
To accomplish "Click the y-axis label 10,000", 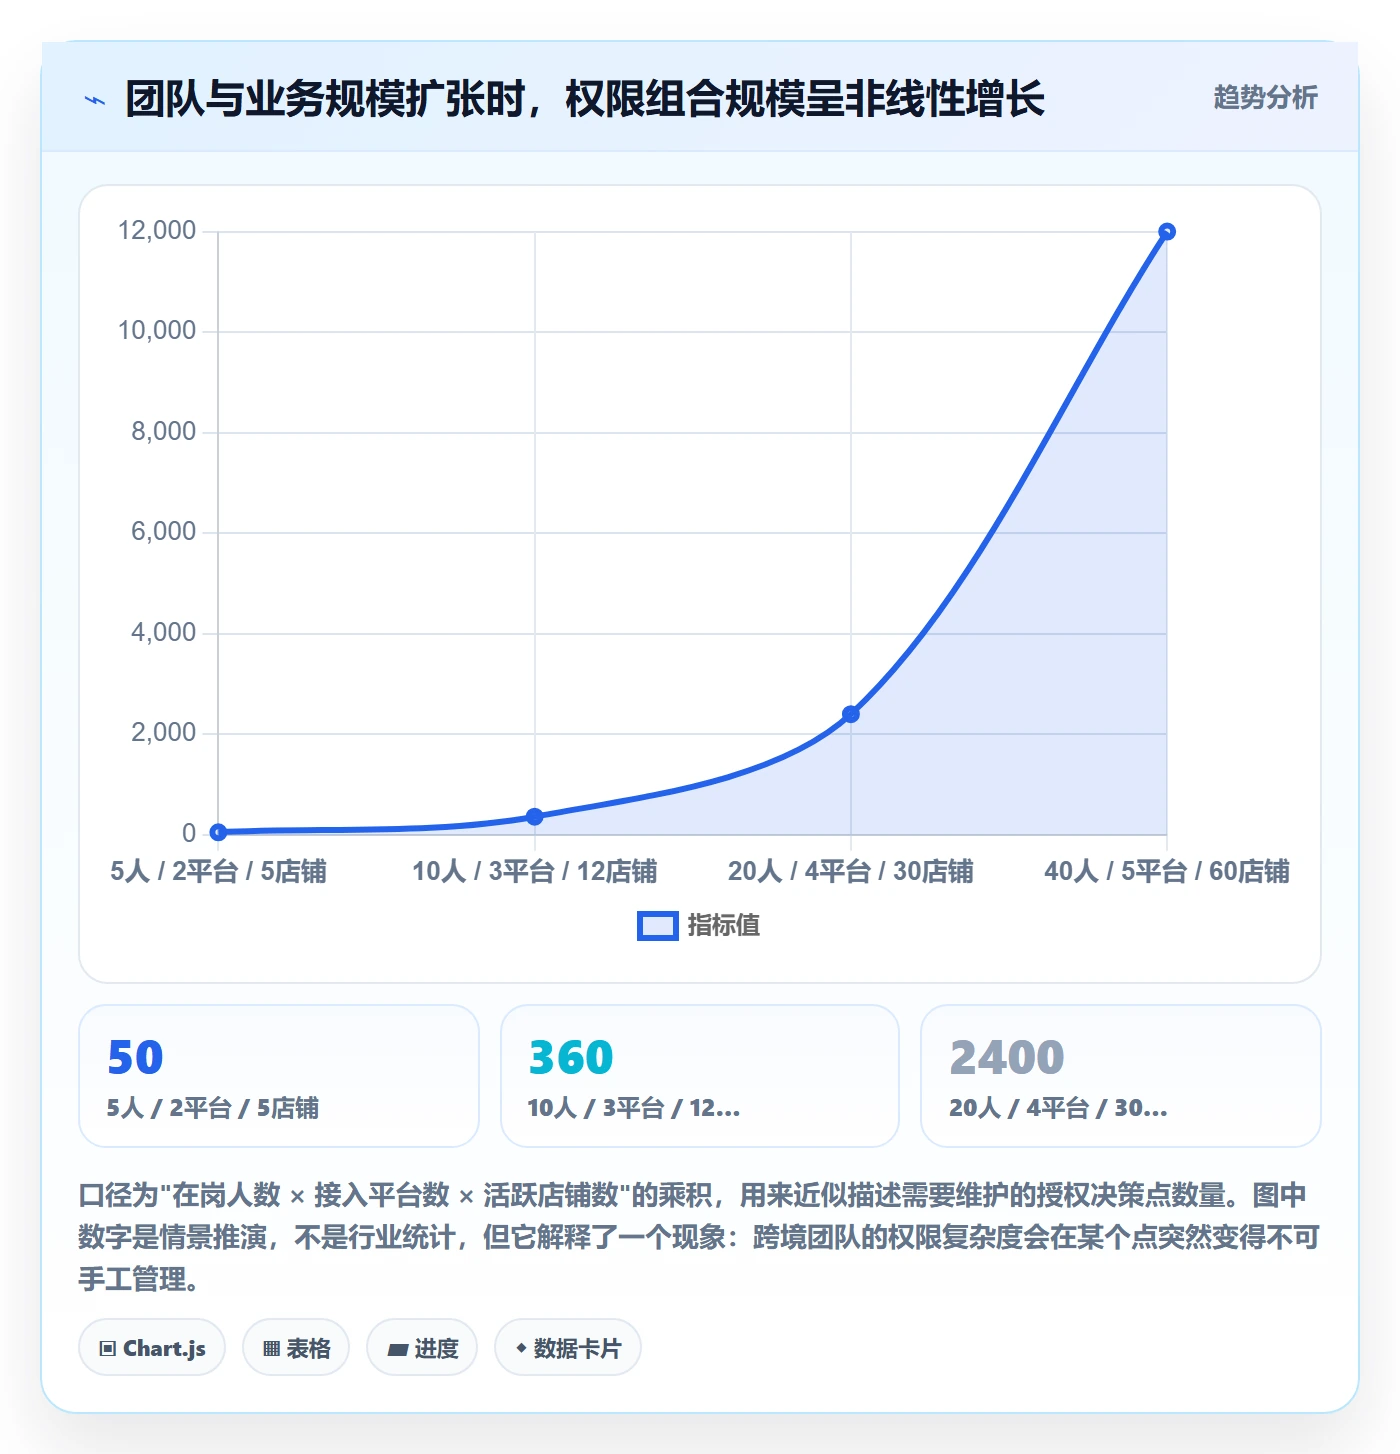I will click(157, 331).
